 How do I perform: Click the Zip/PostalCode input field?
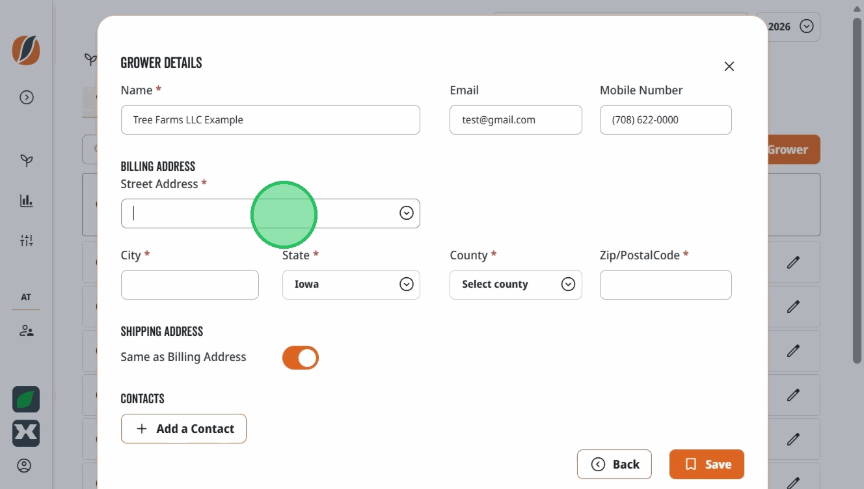coord(666,284)
